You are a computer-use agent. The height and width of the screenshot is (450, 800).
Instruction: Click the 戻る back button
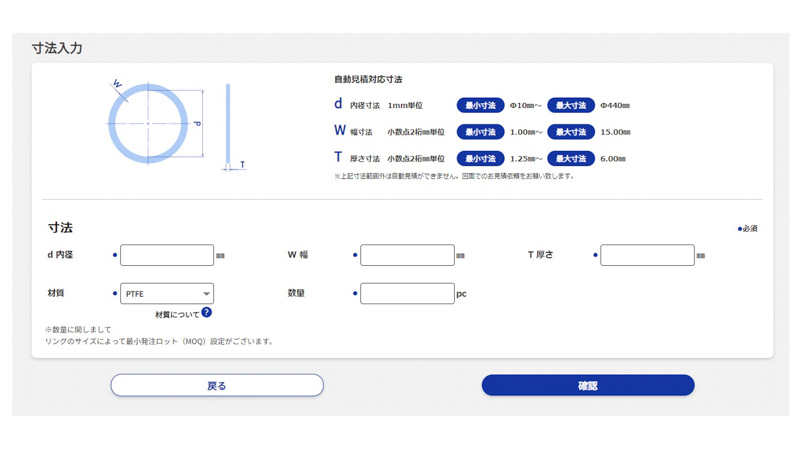[217, 385]
